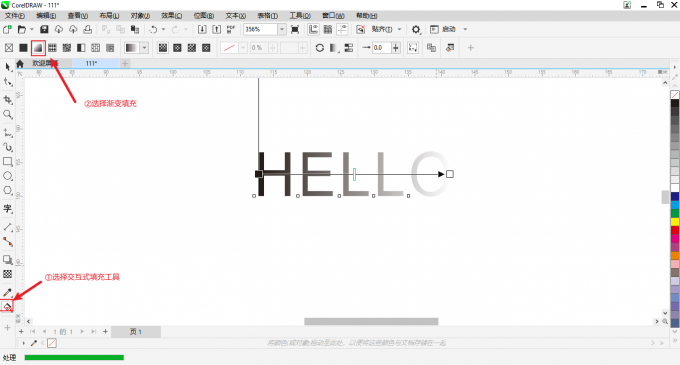Select the Rectangle tool
This screenshot has height=365, width=680.
[8, 162]
